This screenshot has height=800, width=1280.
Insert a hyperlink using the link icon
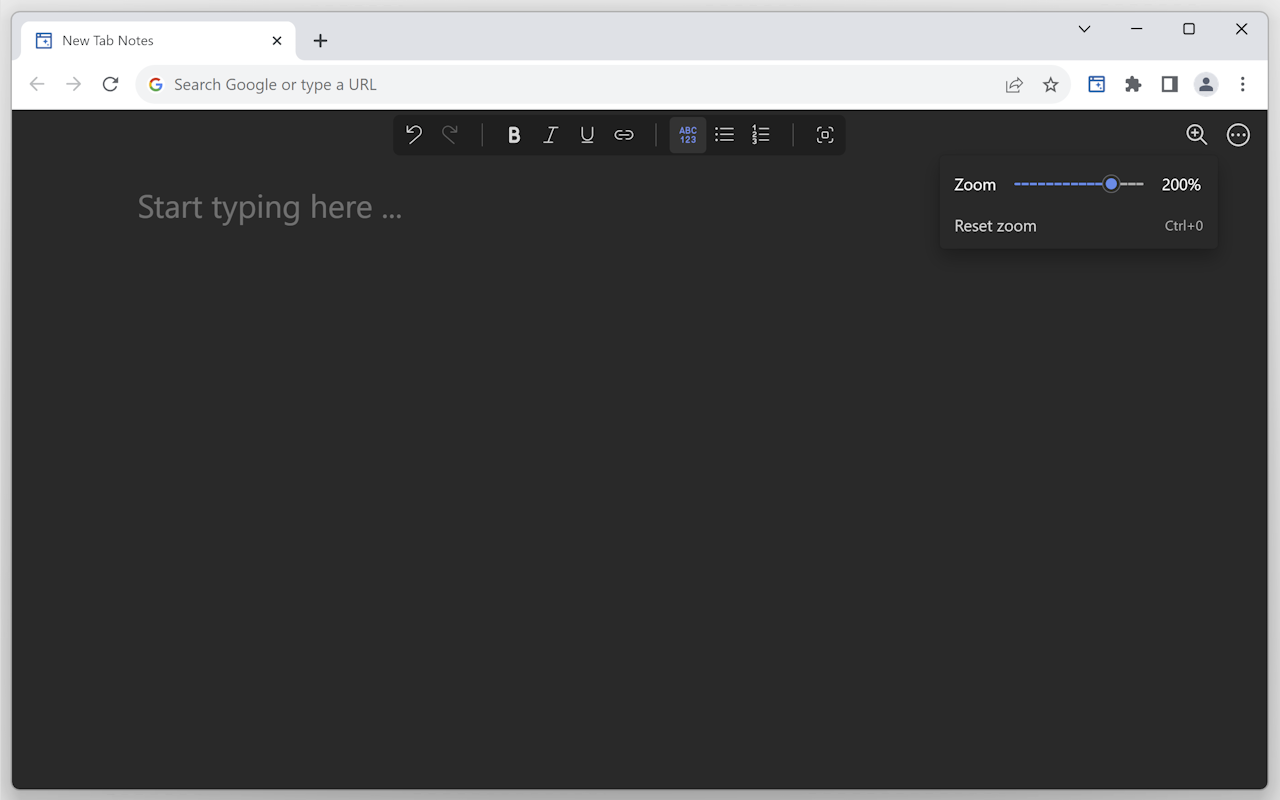click(x=624, y=134)
